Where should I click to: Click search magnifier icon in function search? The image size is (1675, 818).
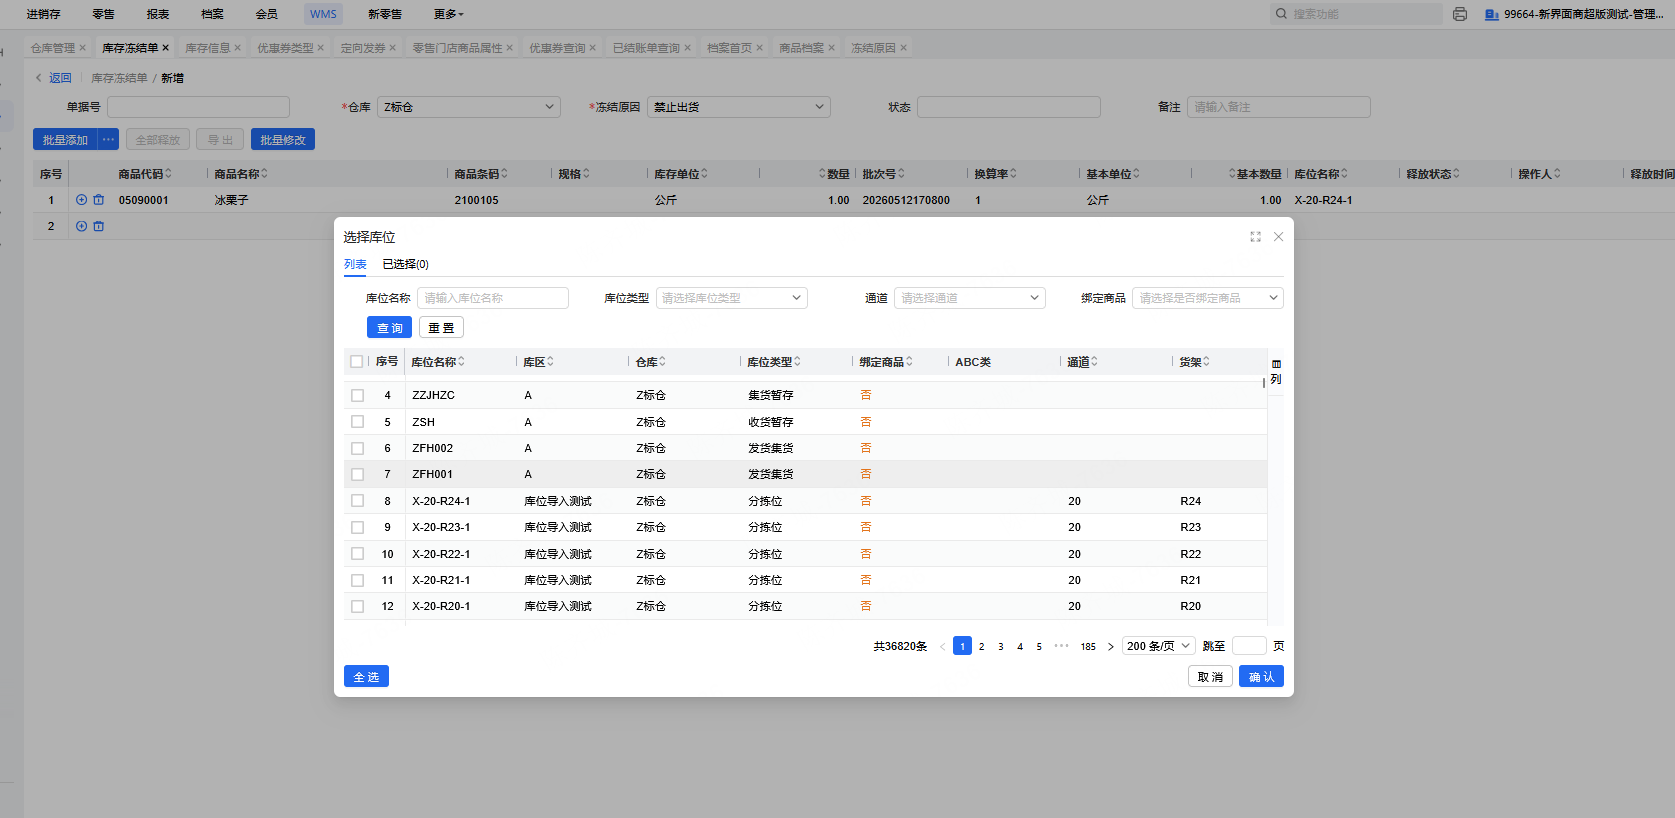pyautogui.click(x=1281, y=14)
